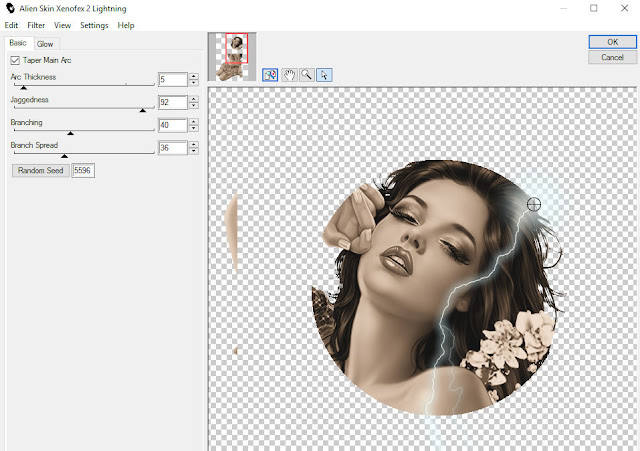
Task: Click the Branch Spread slider handle
Action: pyautogui.click(x=64, y=156)
